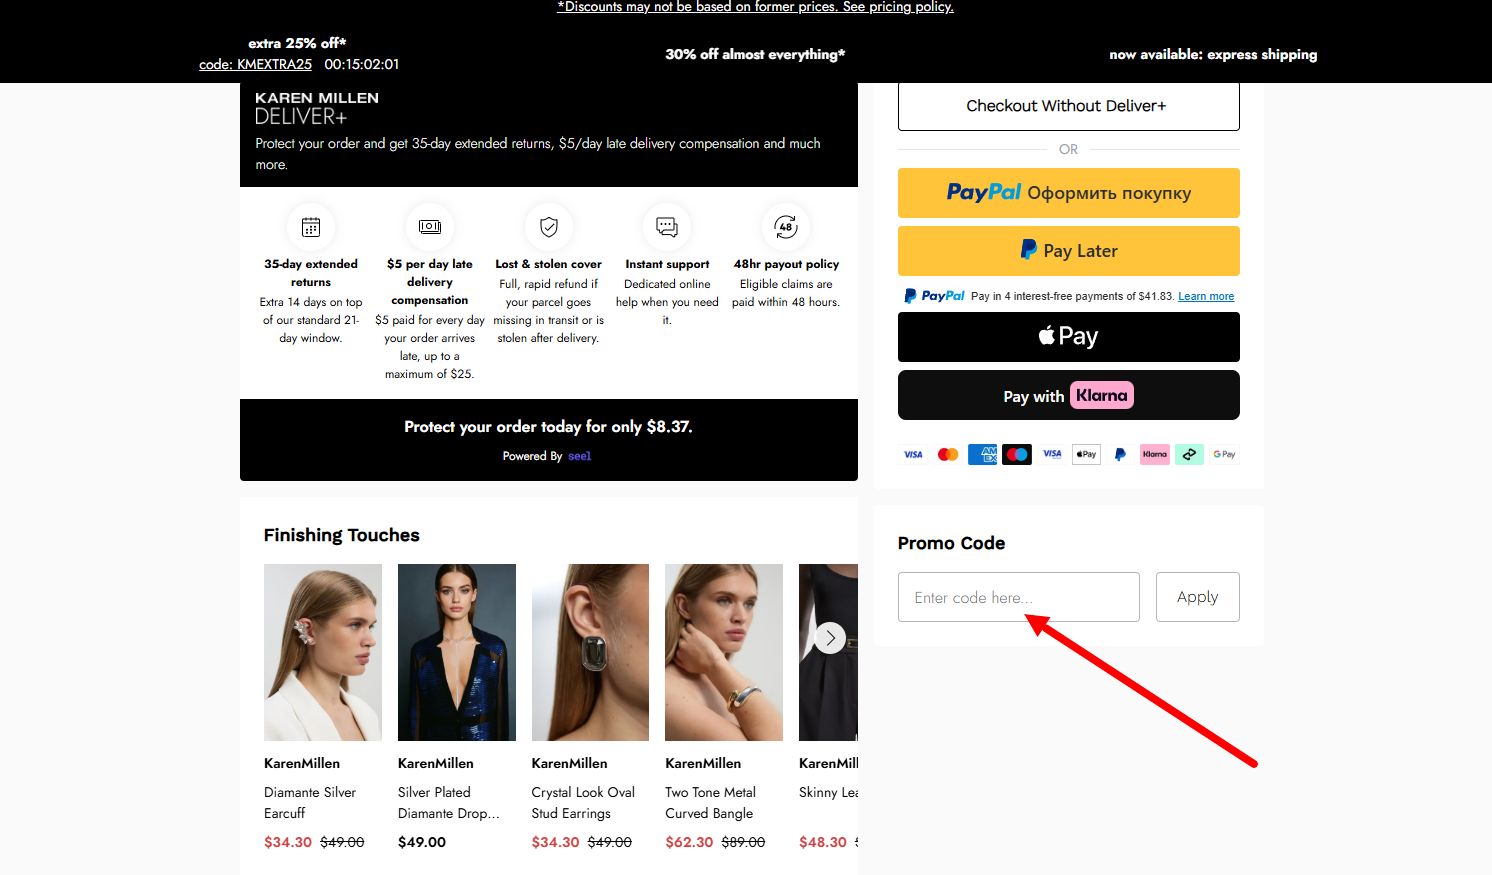The width and height of the screenshot is (1492, 875).
Task: Click the Diamante Silver Earcuff product title
Action: (x=310, y=802)
